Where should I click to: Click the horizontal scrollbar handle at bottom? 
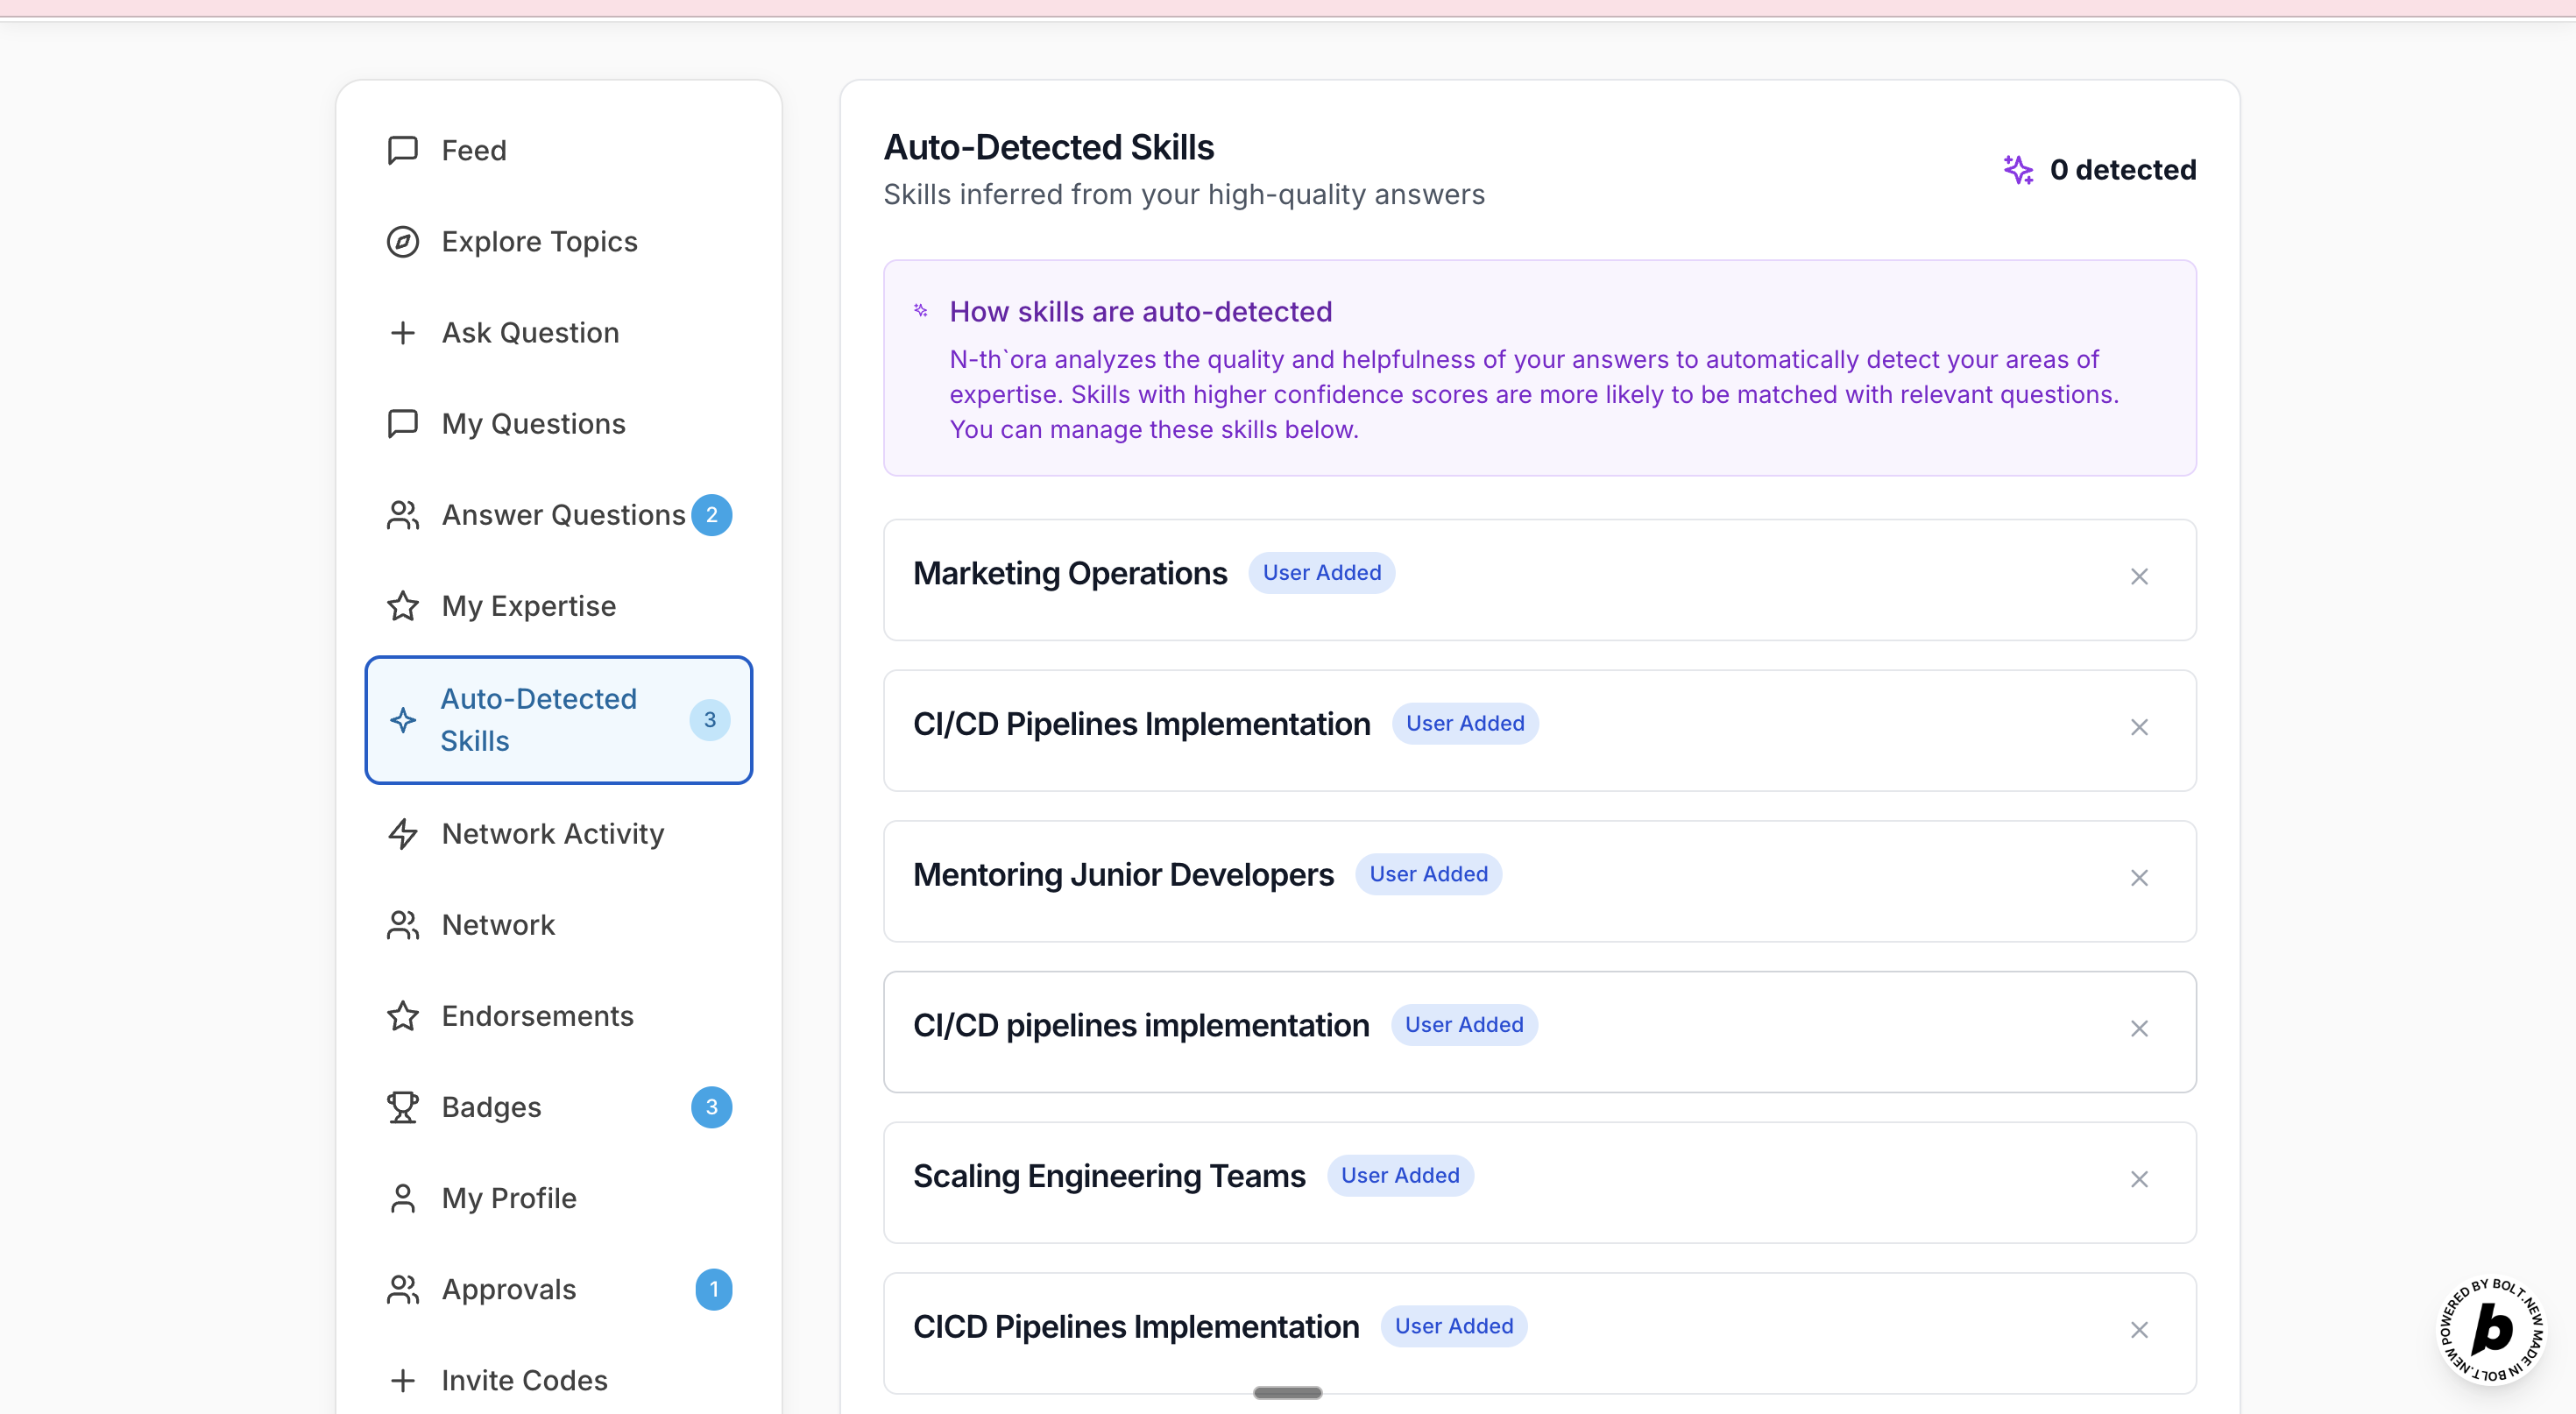point(1287,1393)
